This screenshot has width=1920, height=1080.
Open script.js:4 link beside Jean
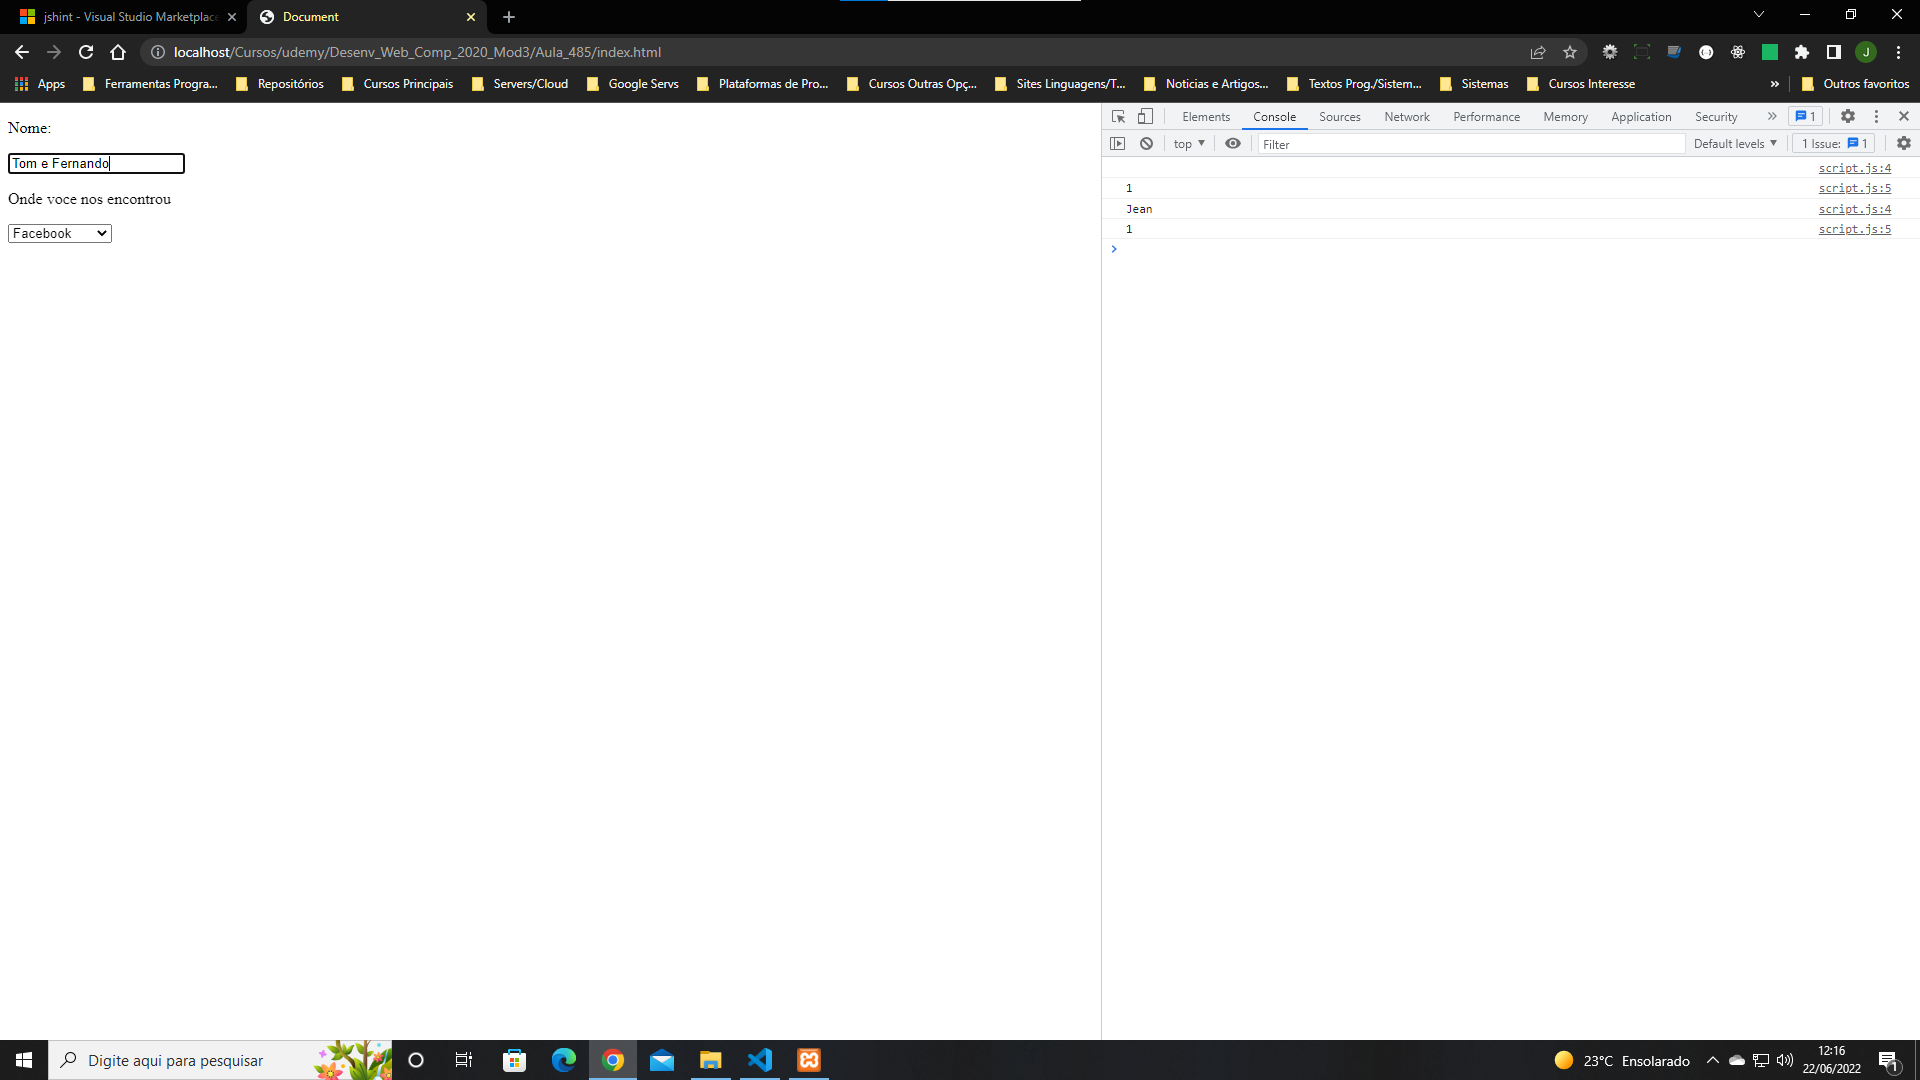coord(1855,209)
